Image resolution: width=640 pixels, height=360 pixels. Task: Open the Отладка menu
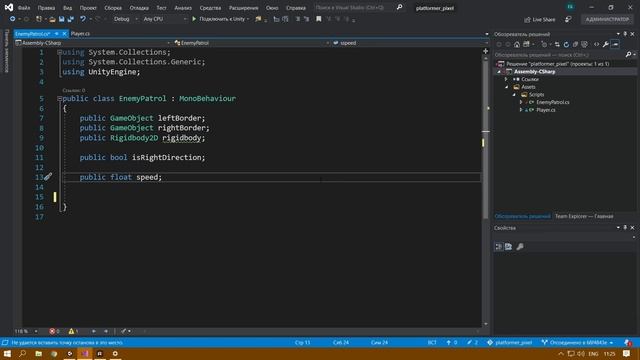tap(139, 8)
